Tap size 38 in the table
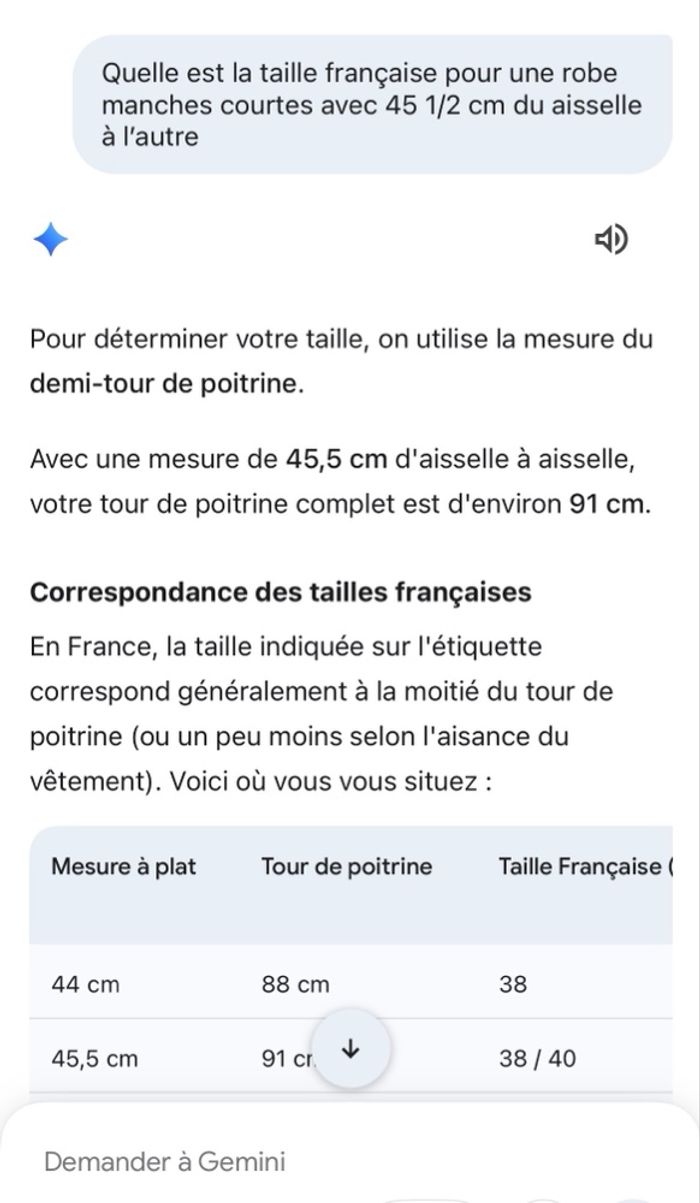This screenshot has width=700, height=1203. click(513, 984)
